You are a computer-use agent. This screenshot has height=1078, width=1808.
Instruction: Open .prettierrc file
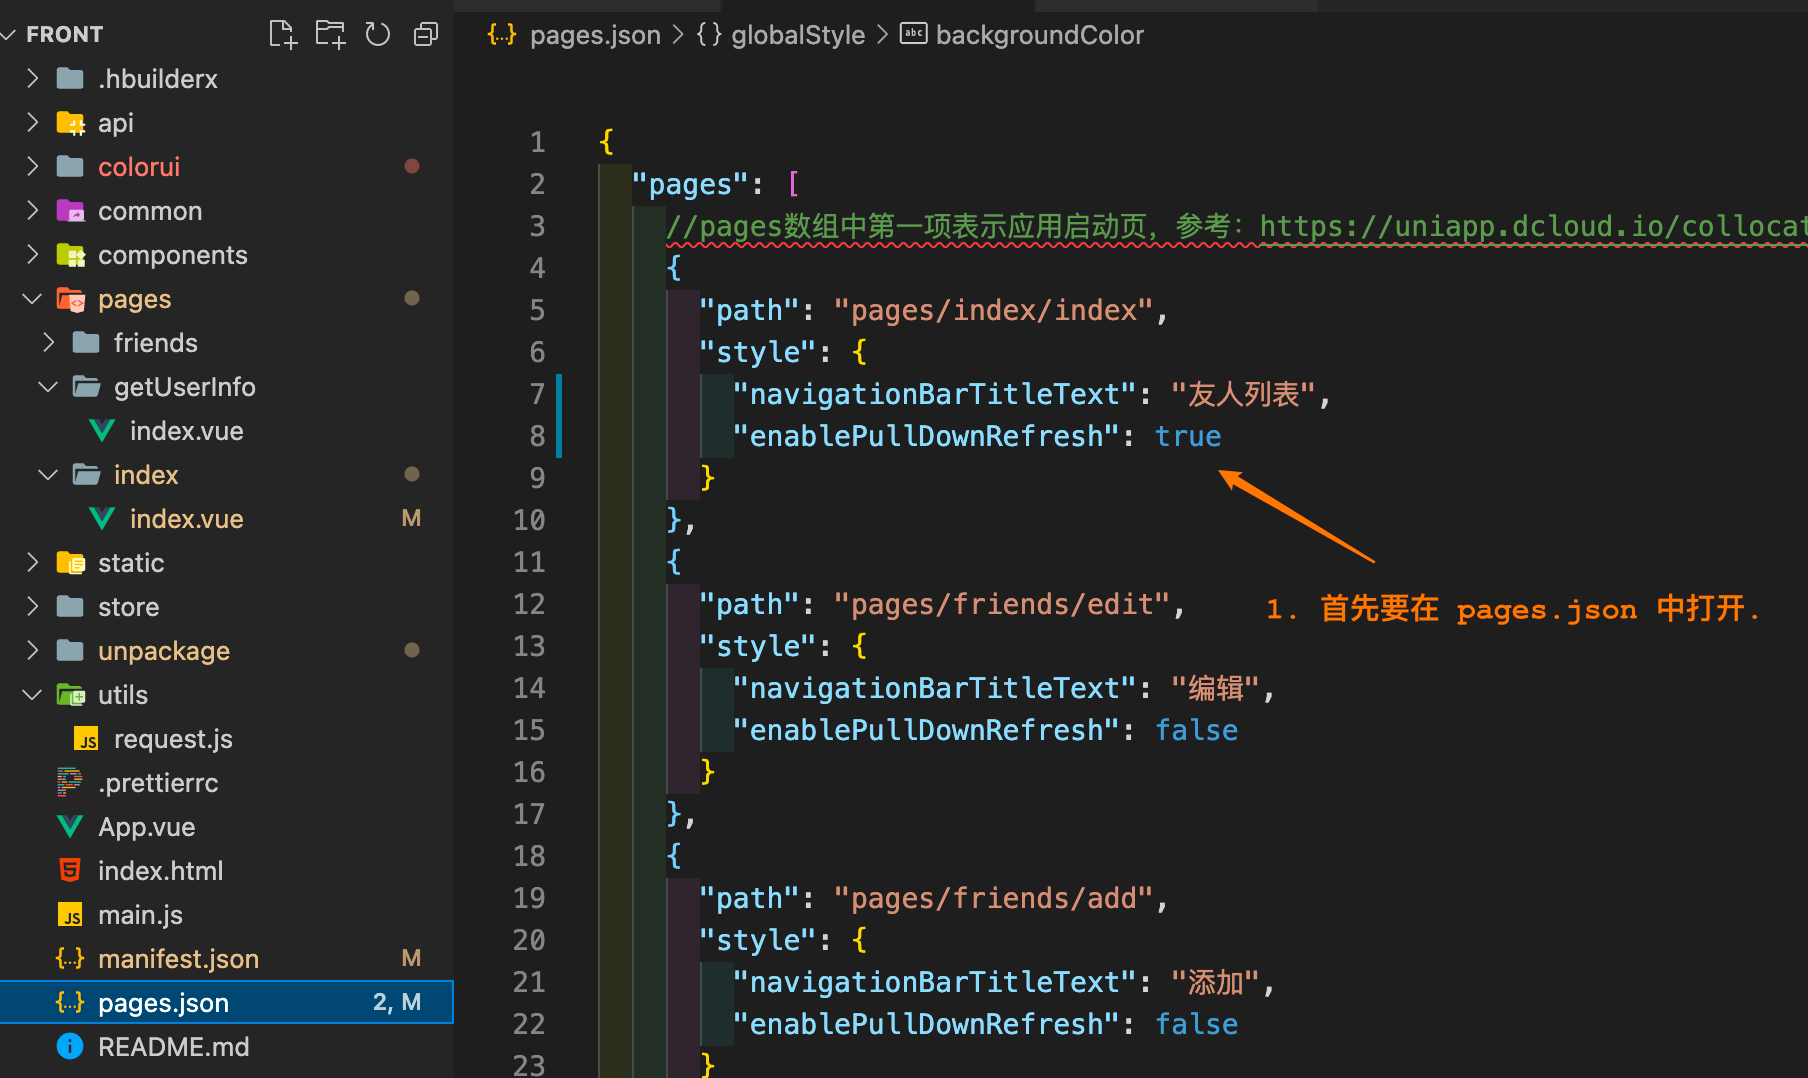(158, 783)
